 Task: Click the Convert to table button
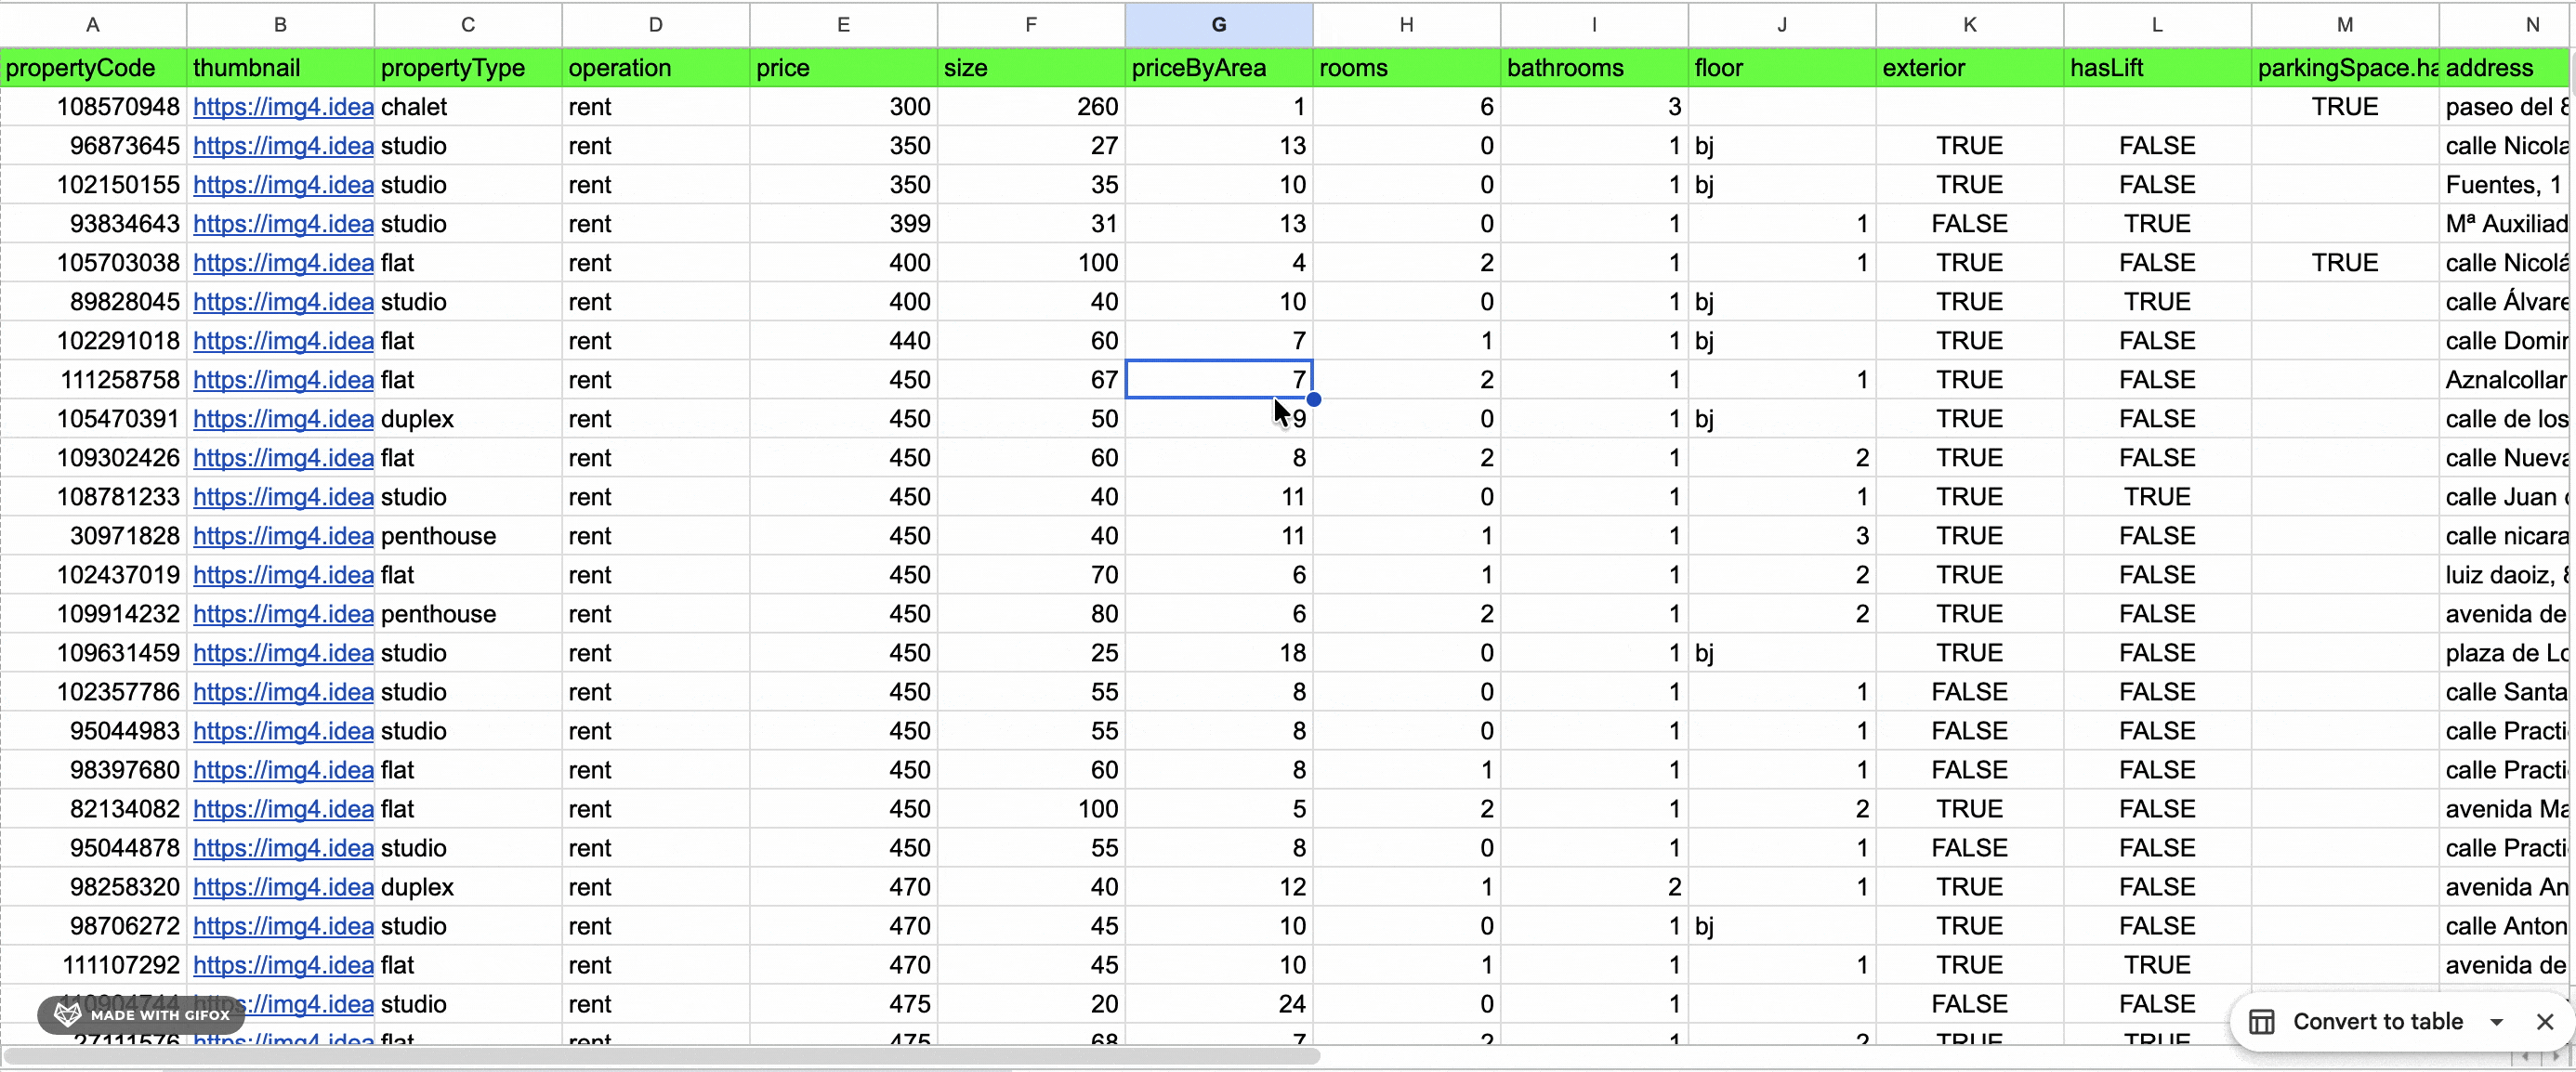(2379, 1021)
